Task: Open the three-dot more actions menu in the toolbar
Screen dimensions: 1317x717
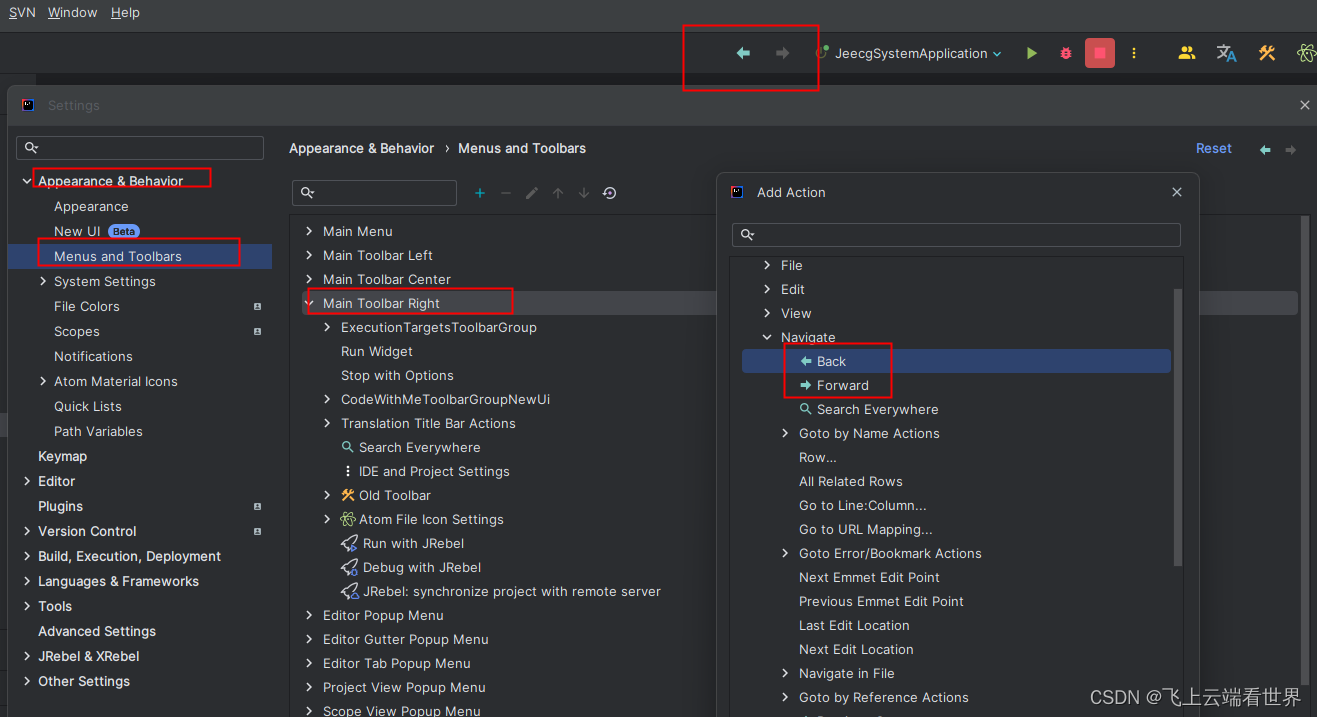Action: pos(1134,53)
